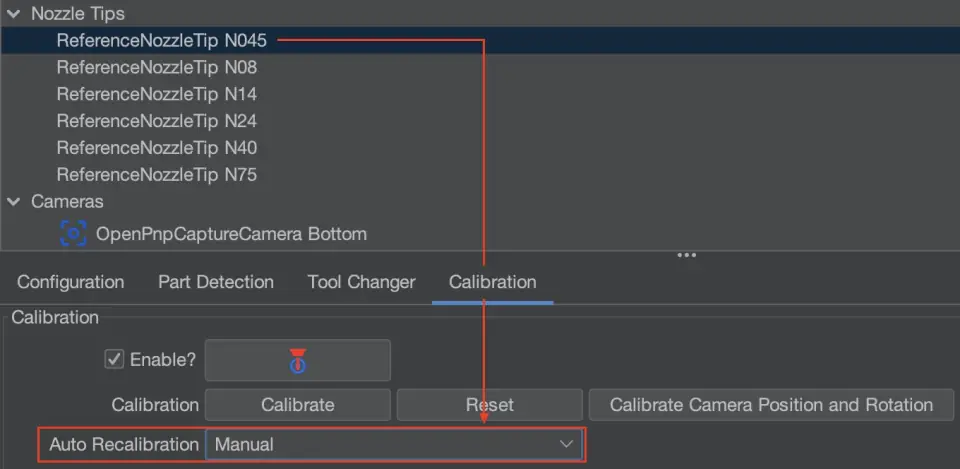Open the Part Detection tab
The image size is (960, 469).
click(215, 282)
